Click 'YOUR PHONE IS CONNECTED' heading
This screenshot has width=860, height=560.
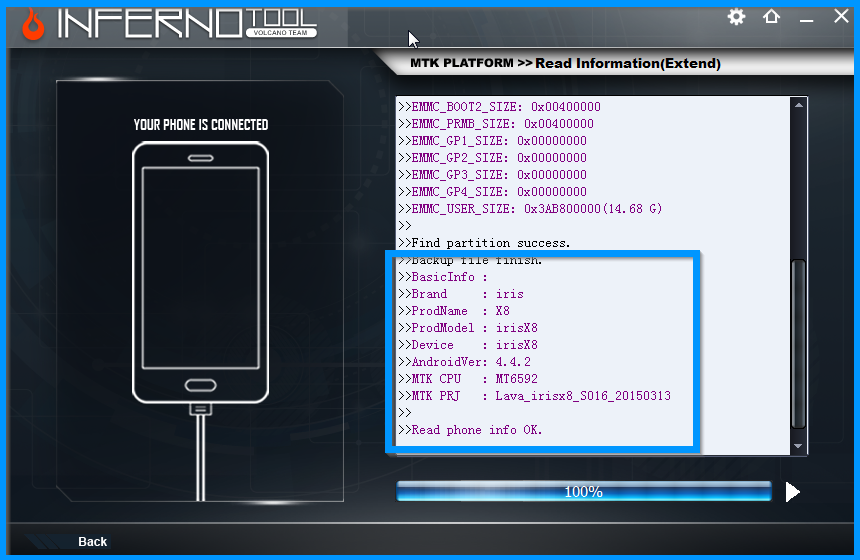(201, 125)
